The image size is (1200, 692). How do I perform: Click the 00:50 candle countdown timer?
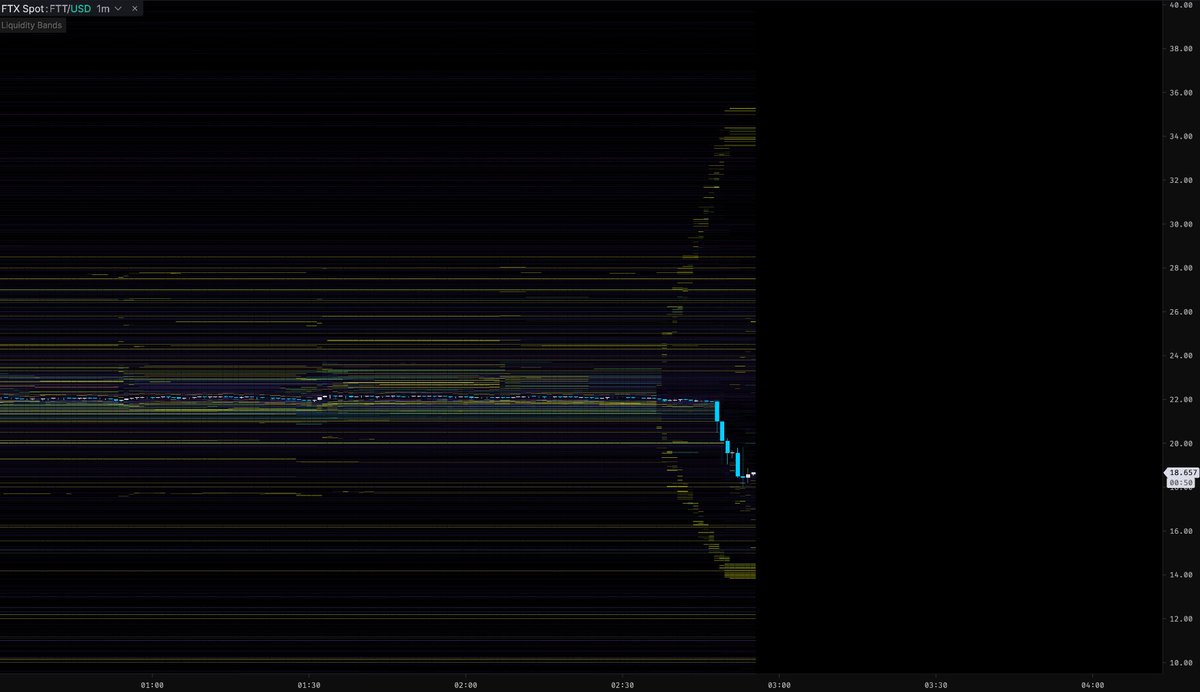coord(1180,481)
